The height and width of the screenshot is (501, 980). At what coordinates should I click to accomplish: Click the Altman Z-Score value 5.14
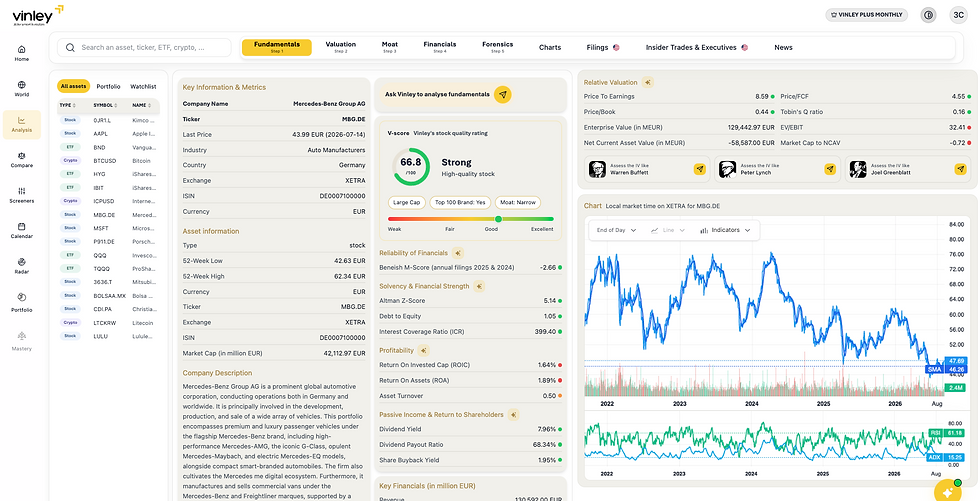click(x=550, y=301)
